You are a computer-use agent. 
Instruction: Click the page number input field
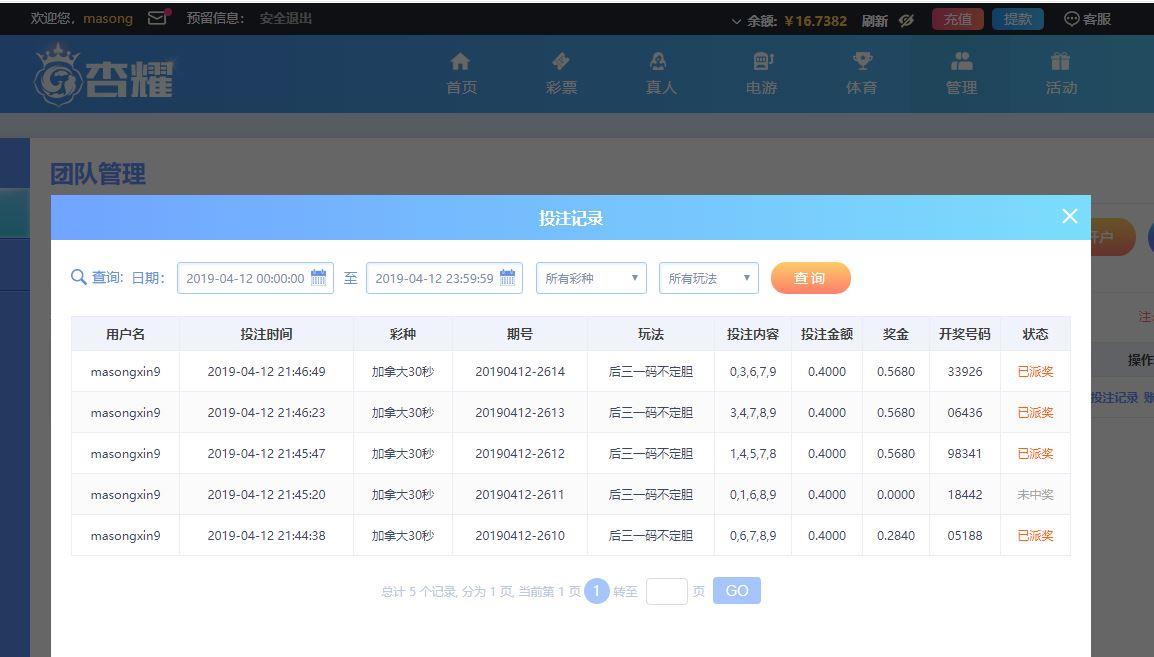pyautogui.click(x=666, y=591)
